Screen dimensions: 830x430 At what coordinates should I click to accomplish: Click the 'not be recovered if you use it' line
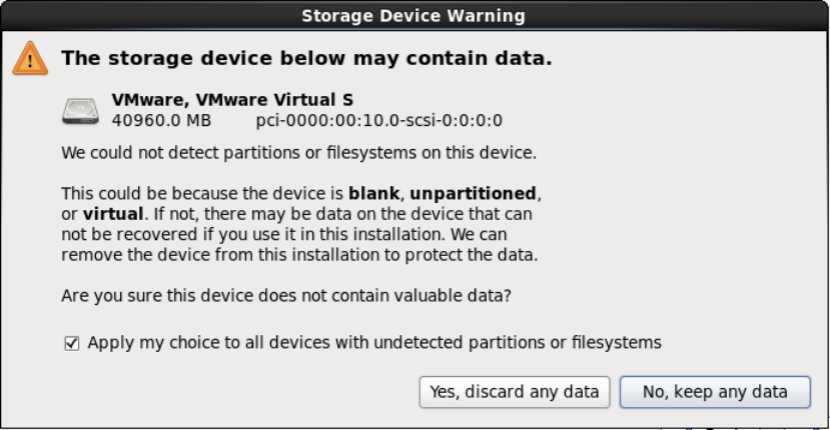pos(284,234)
